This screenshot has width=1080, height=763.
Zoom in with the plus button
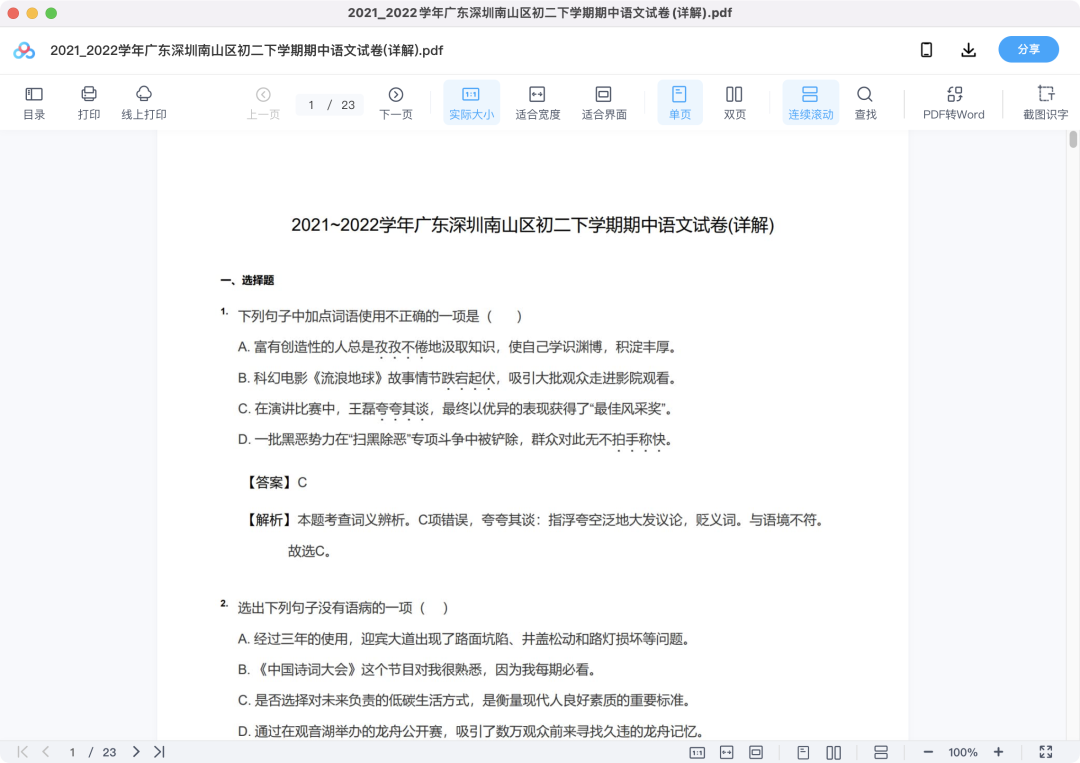pos(998,752)
